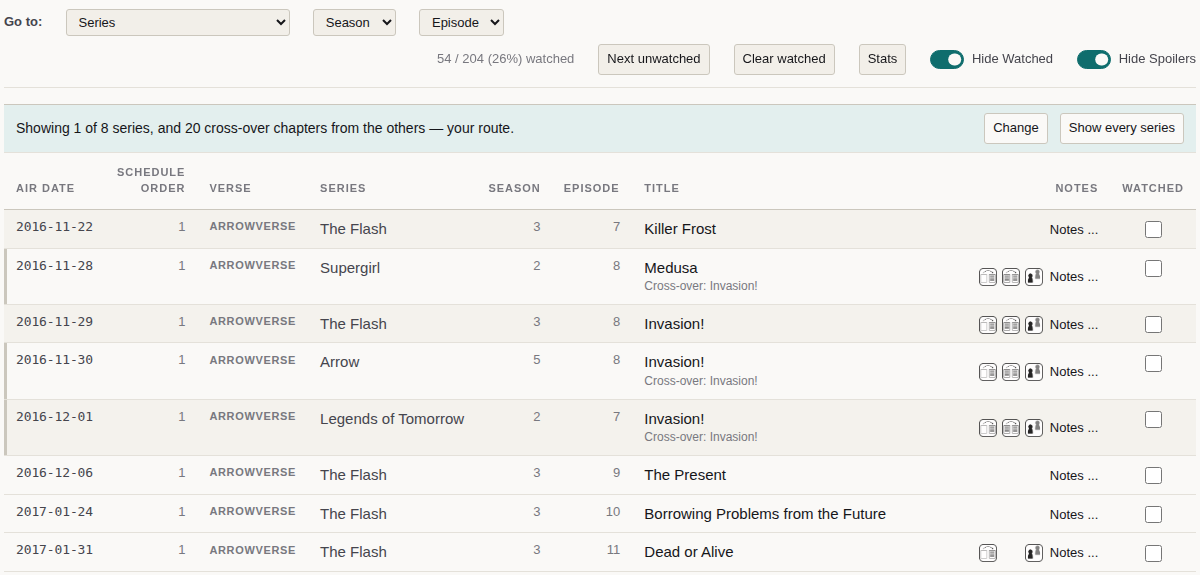Click two-page book icon in The Flash Invasion! row

(1011, 324)
